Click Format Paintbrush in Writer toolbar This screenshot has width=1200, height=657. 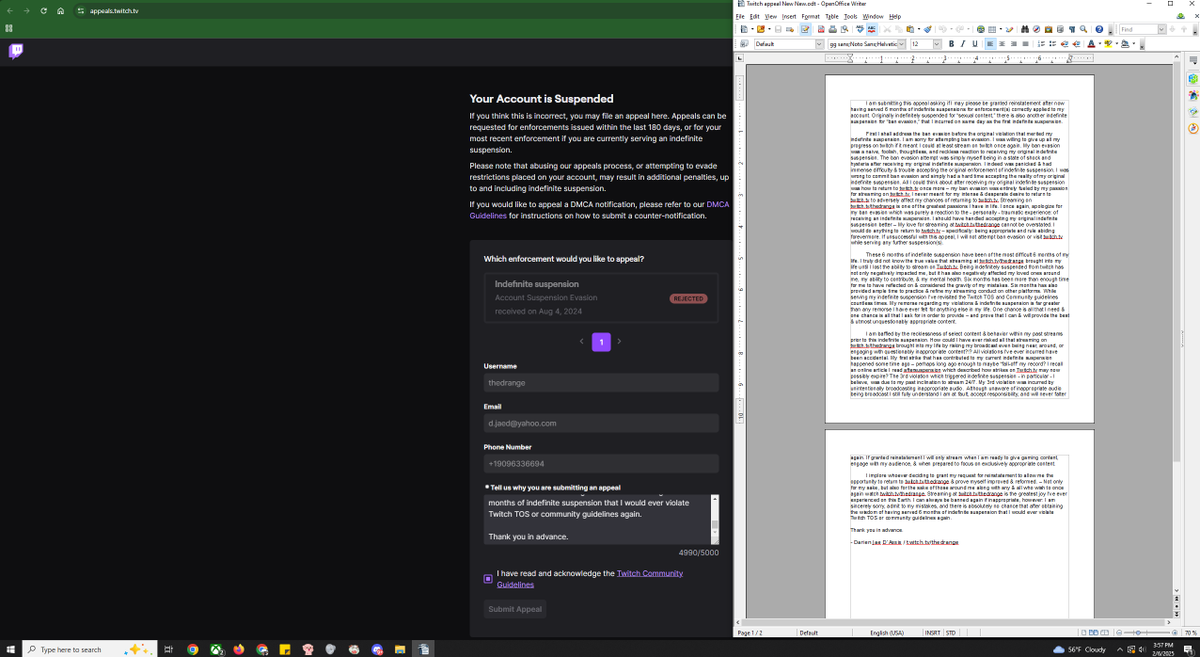[928, 29]
